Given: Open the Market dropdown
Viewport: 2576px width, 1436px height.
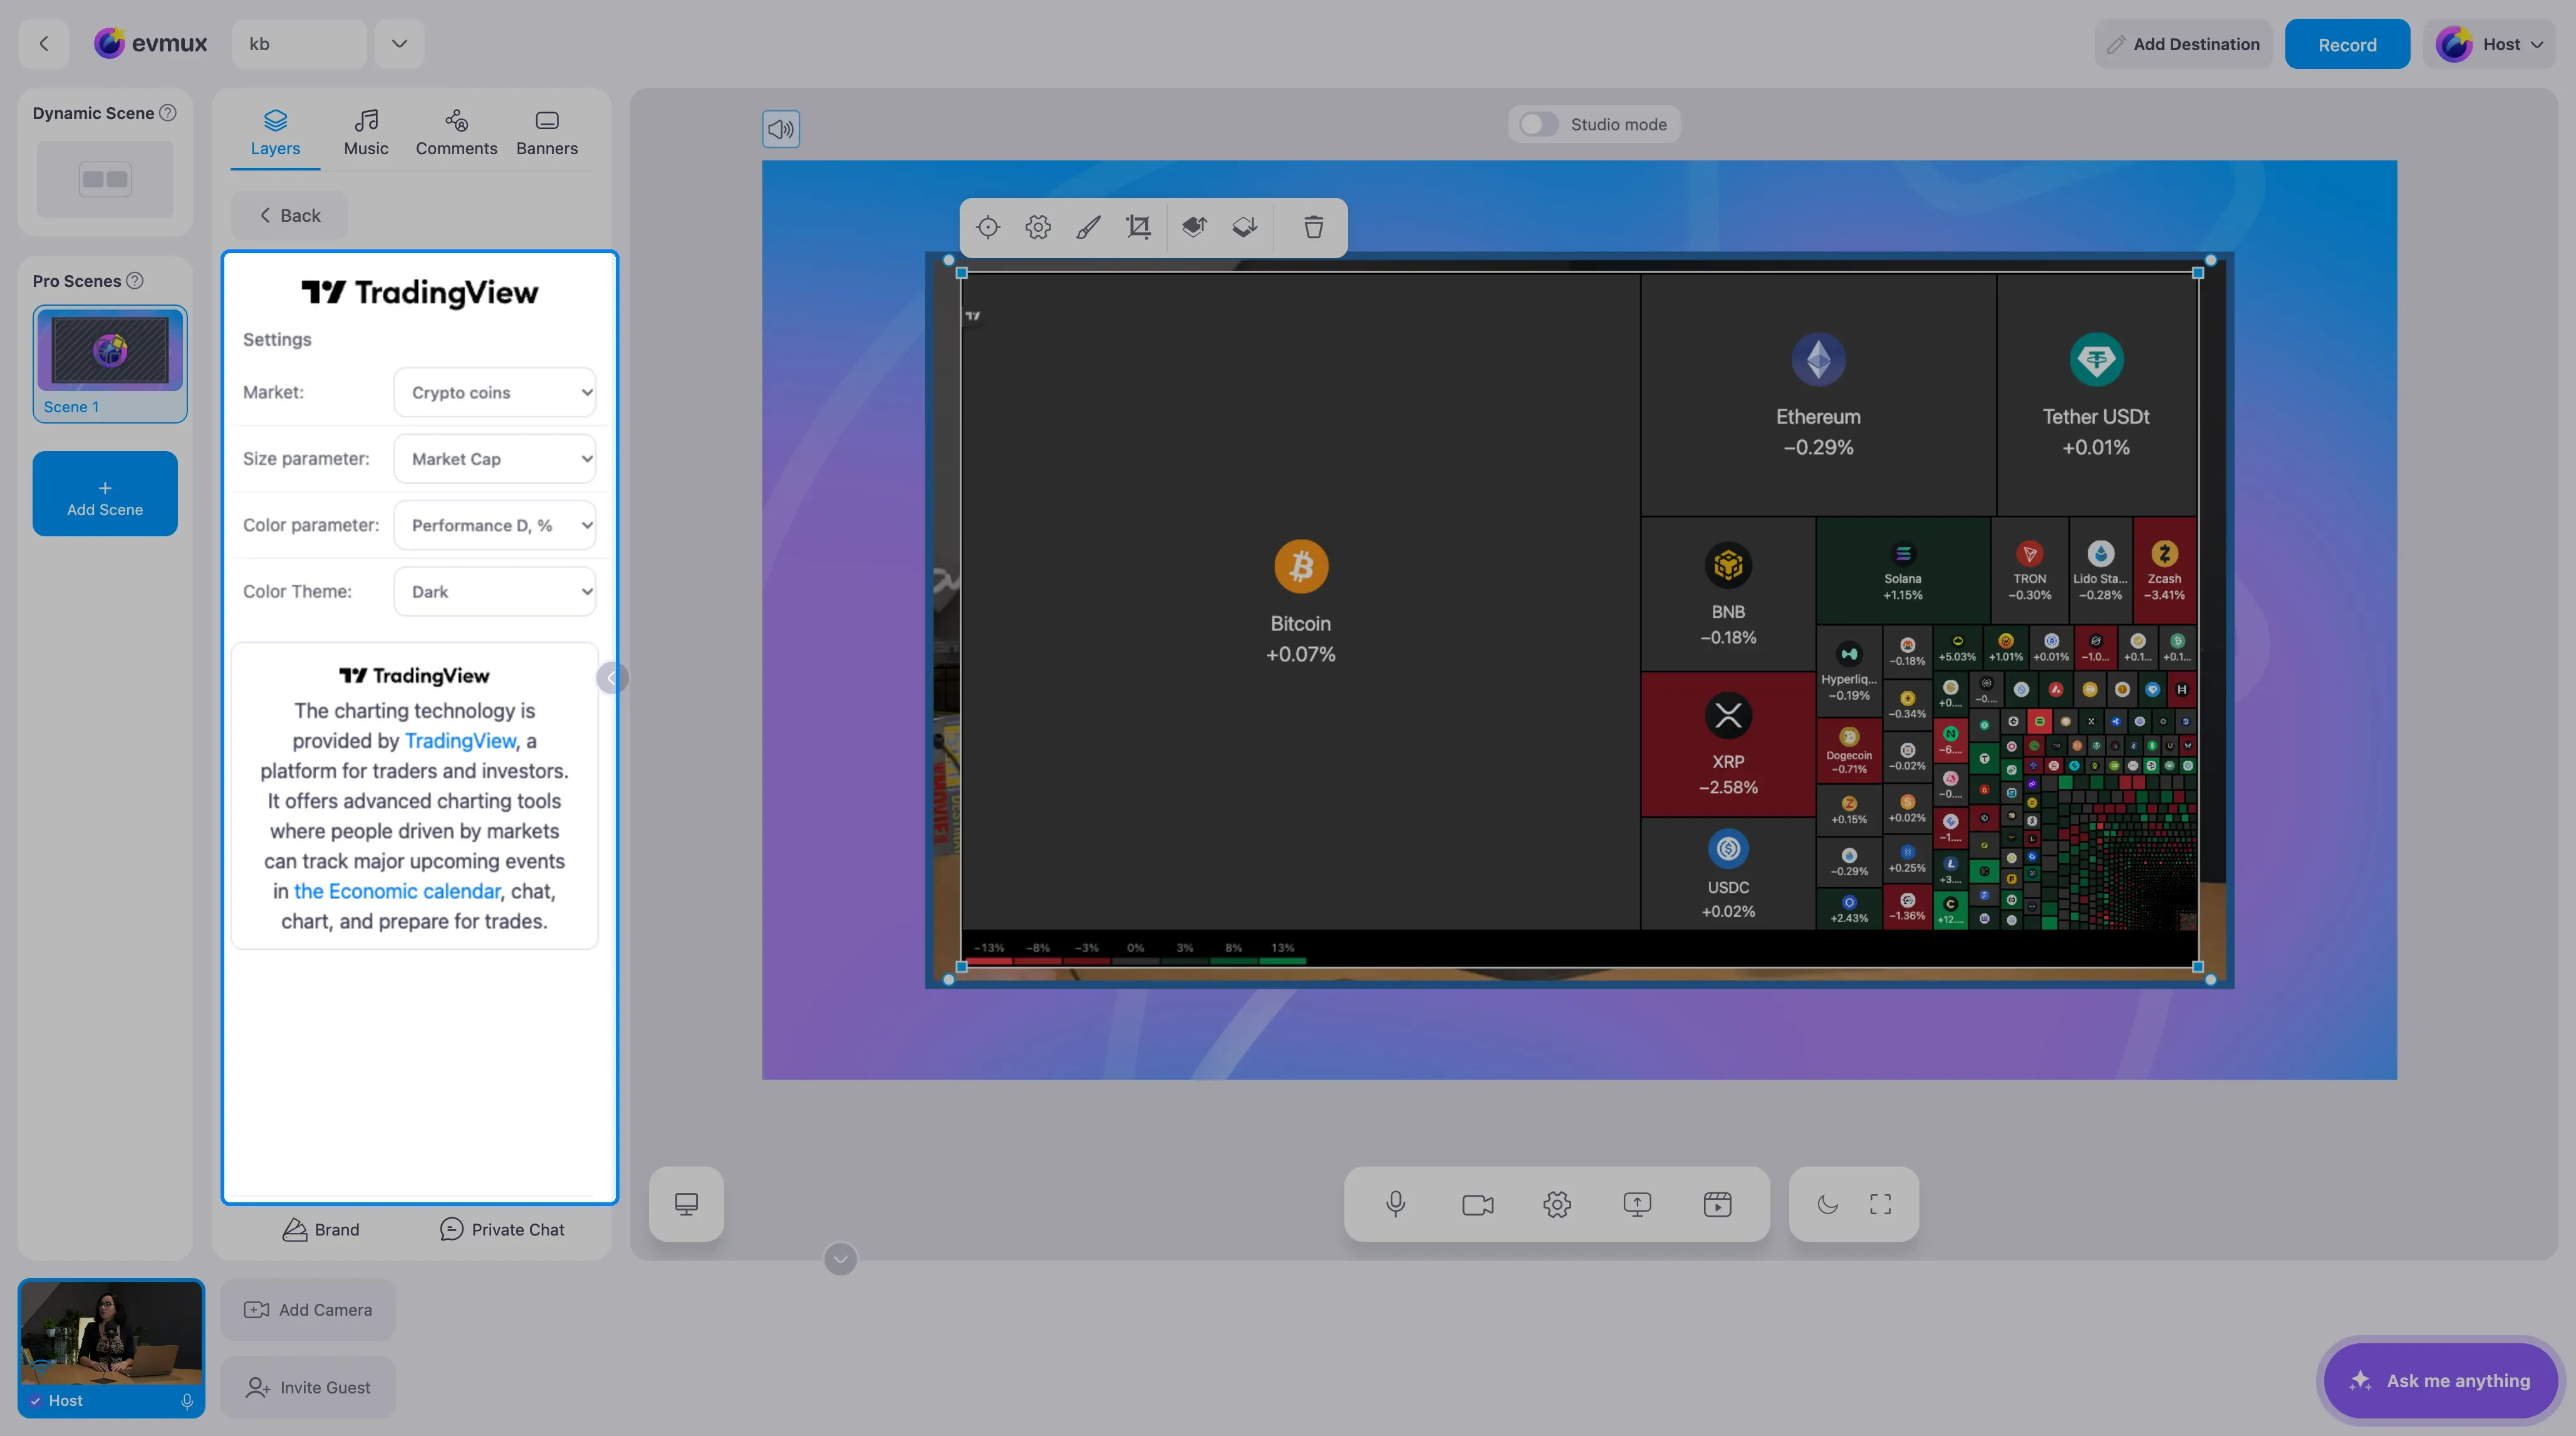Looking at the screenshot, I should pos(495,392).
